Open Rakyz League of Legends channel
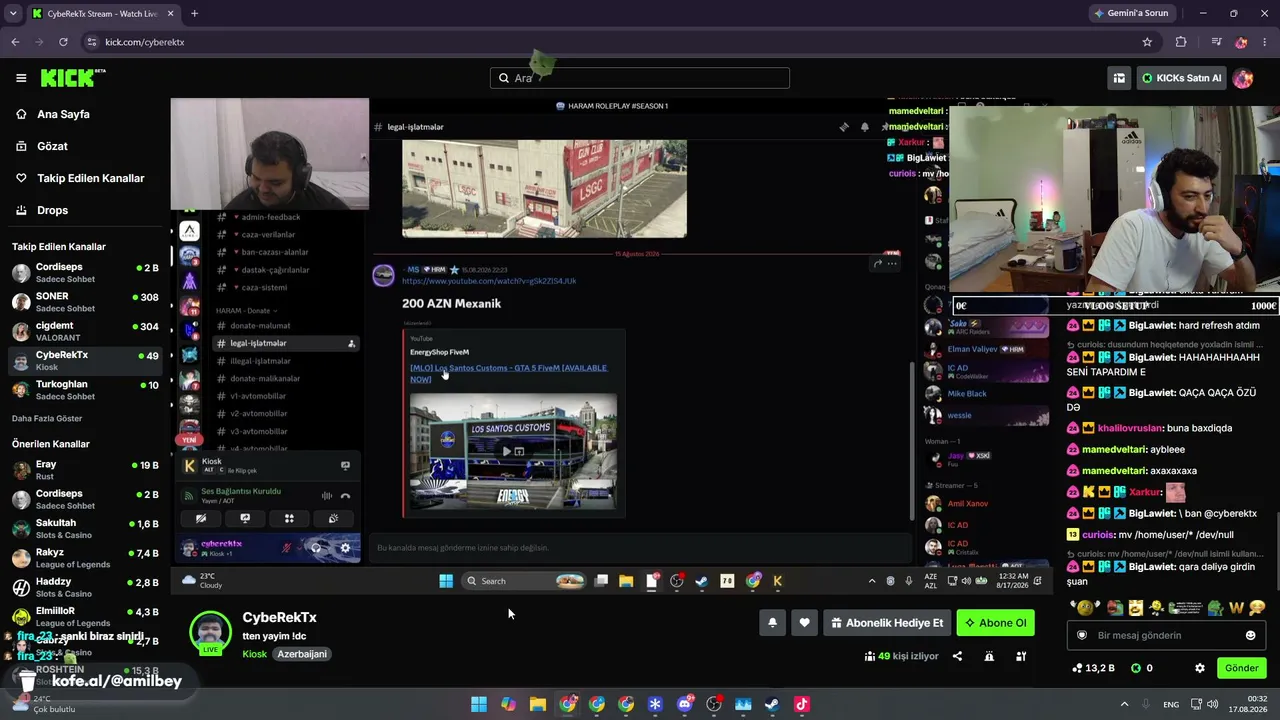Screen dimensions: 1280x720 click(85, 558)
